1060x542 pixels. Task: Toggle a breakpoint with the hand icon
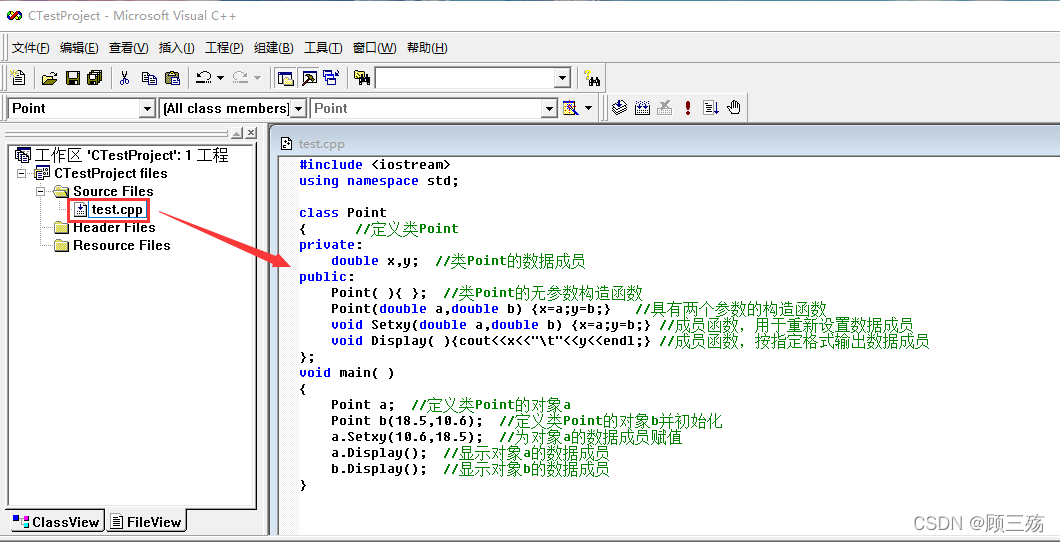coord(734,108)
